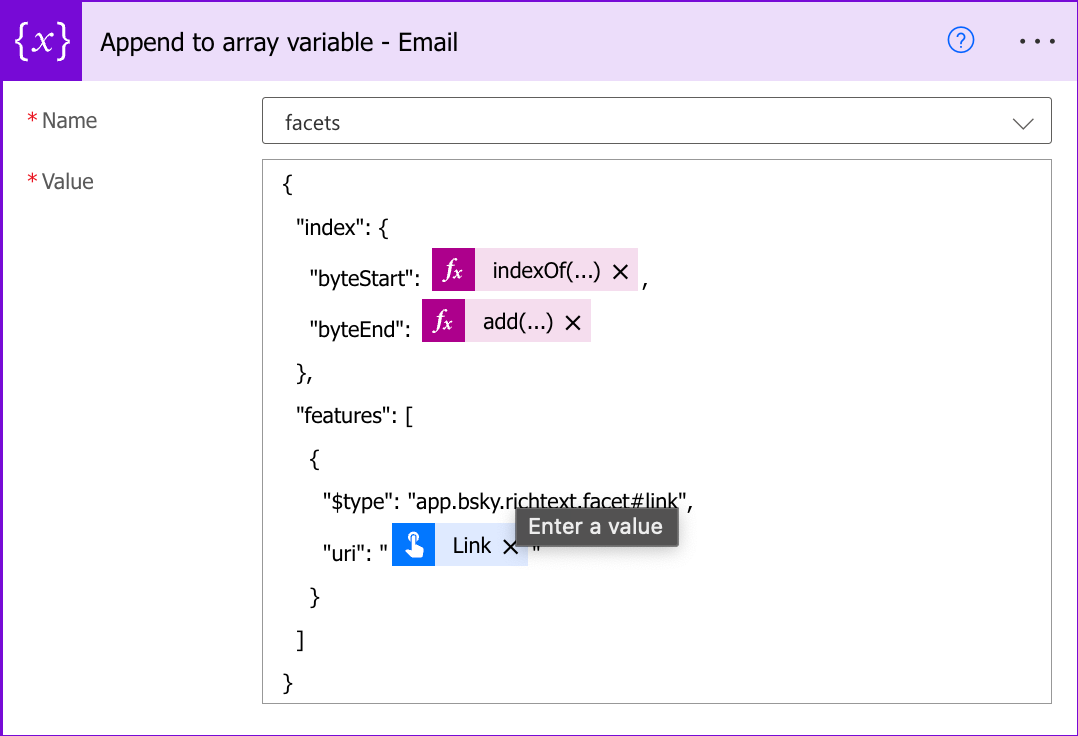The height and width of the screenshot is (736, 1078).
Task: Click the blue hand icon on Link token
Action: 413,545
